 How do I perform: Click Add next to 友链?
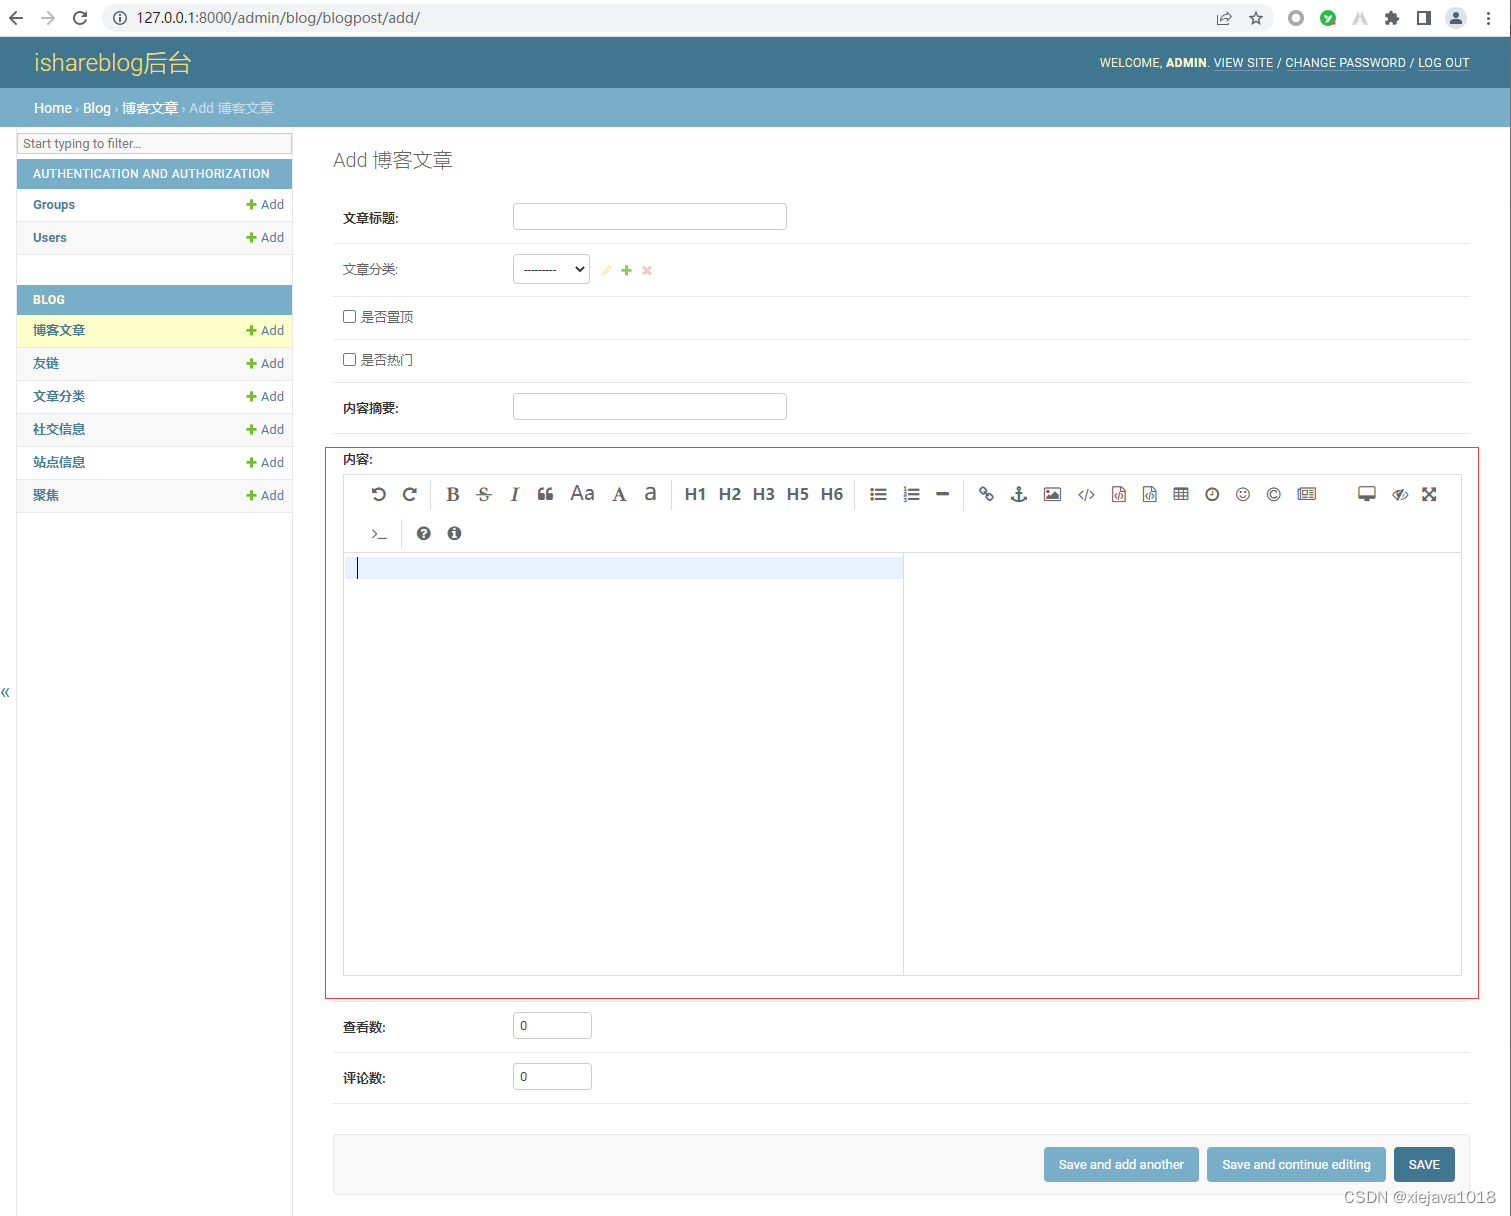click(x=265, y=364)
